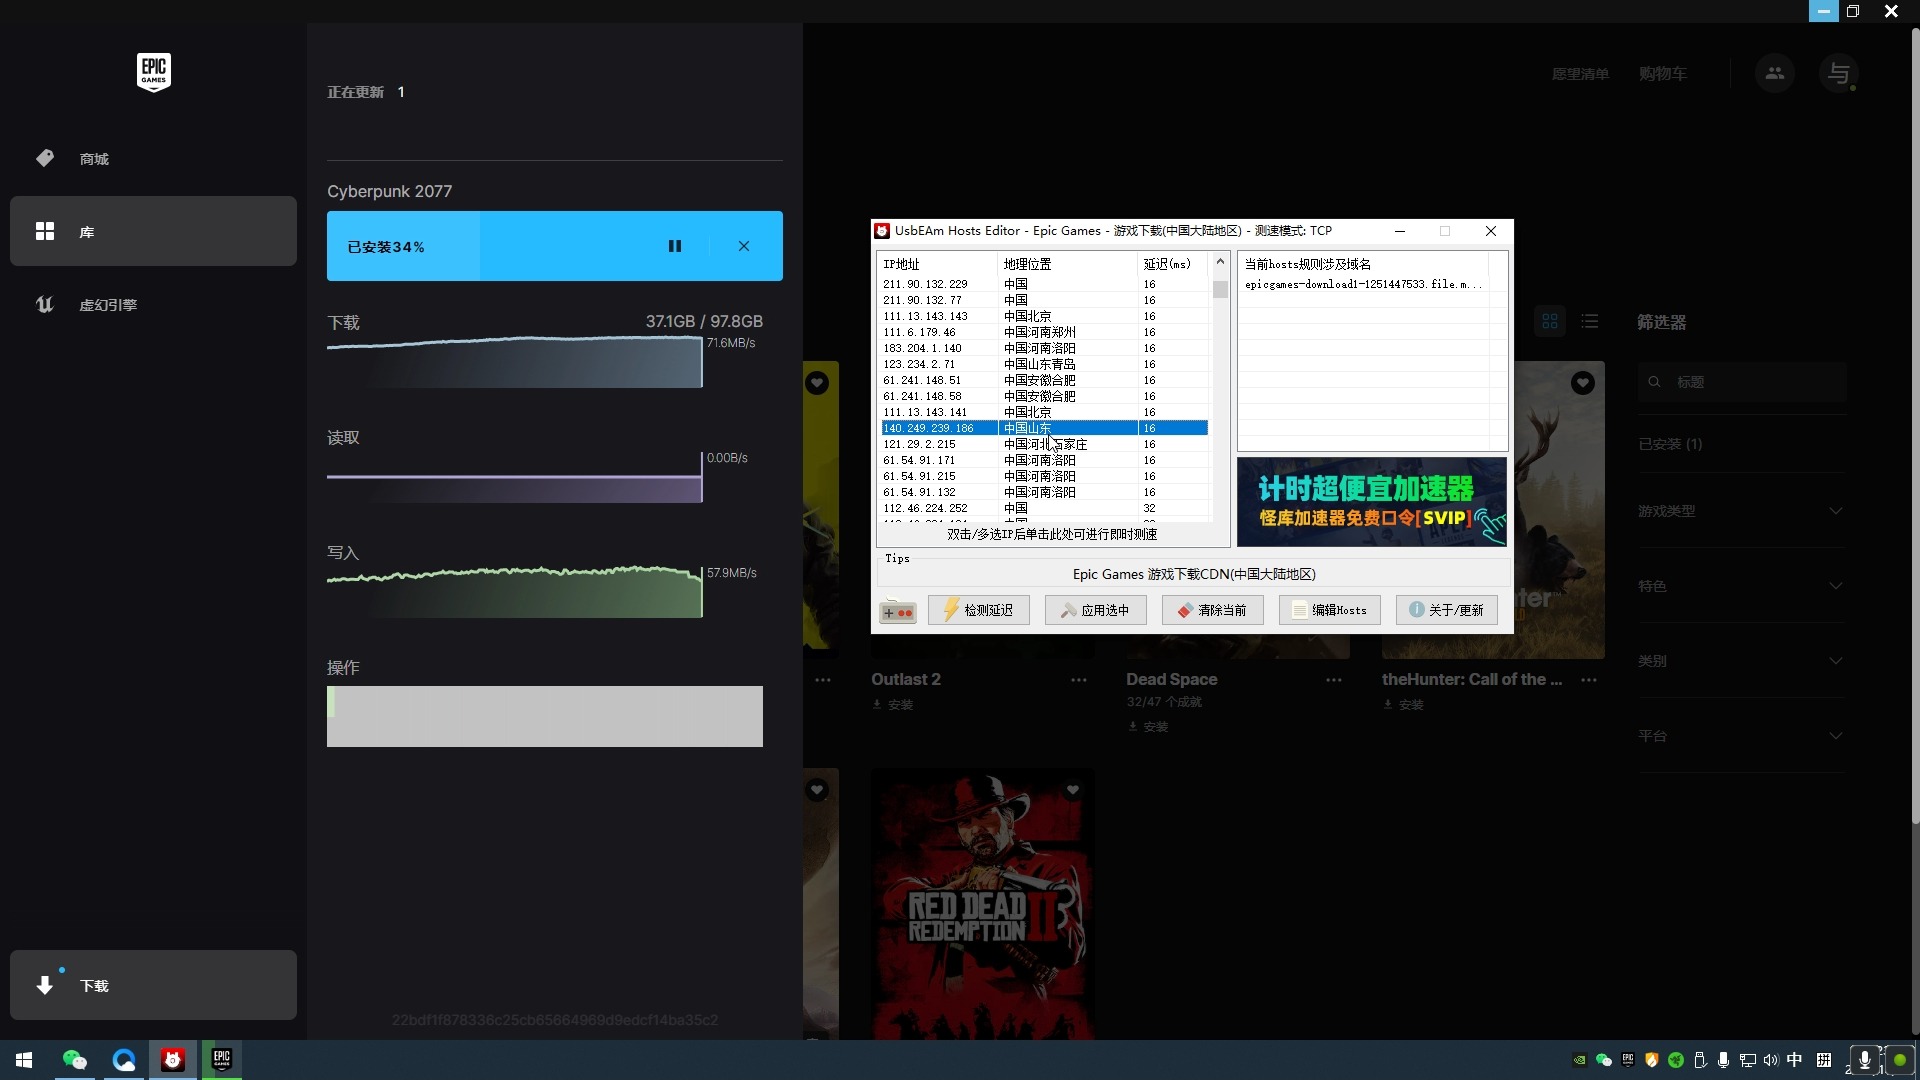Image resolution: width=1920 pixels, height=1080 pixels.
Task: Click the 标题 search field
Action: tap(1742, 382)
